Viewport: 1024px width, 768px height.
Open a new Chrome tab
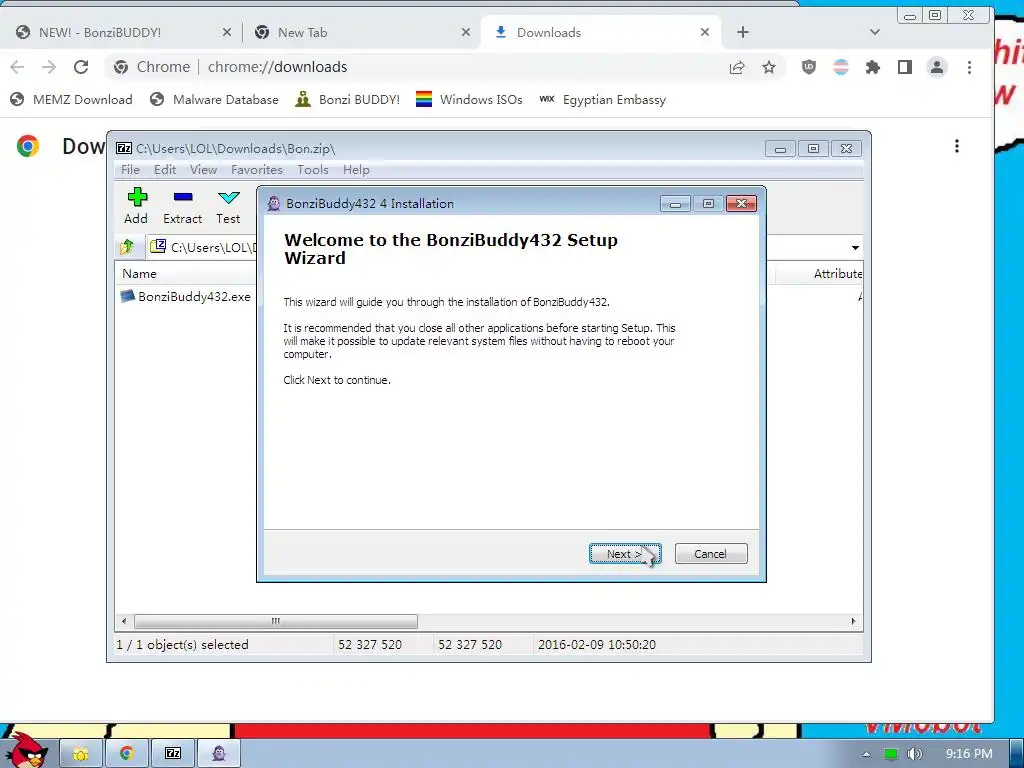pos(743,32)
